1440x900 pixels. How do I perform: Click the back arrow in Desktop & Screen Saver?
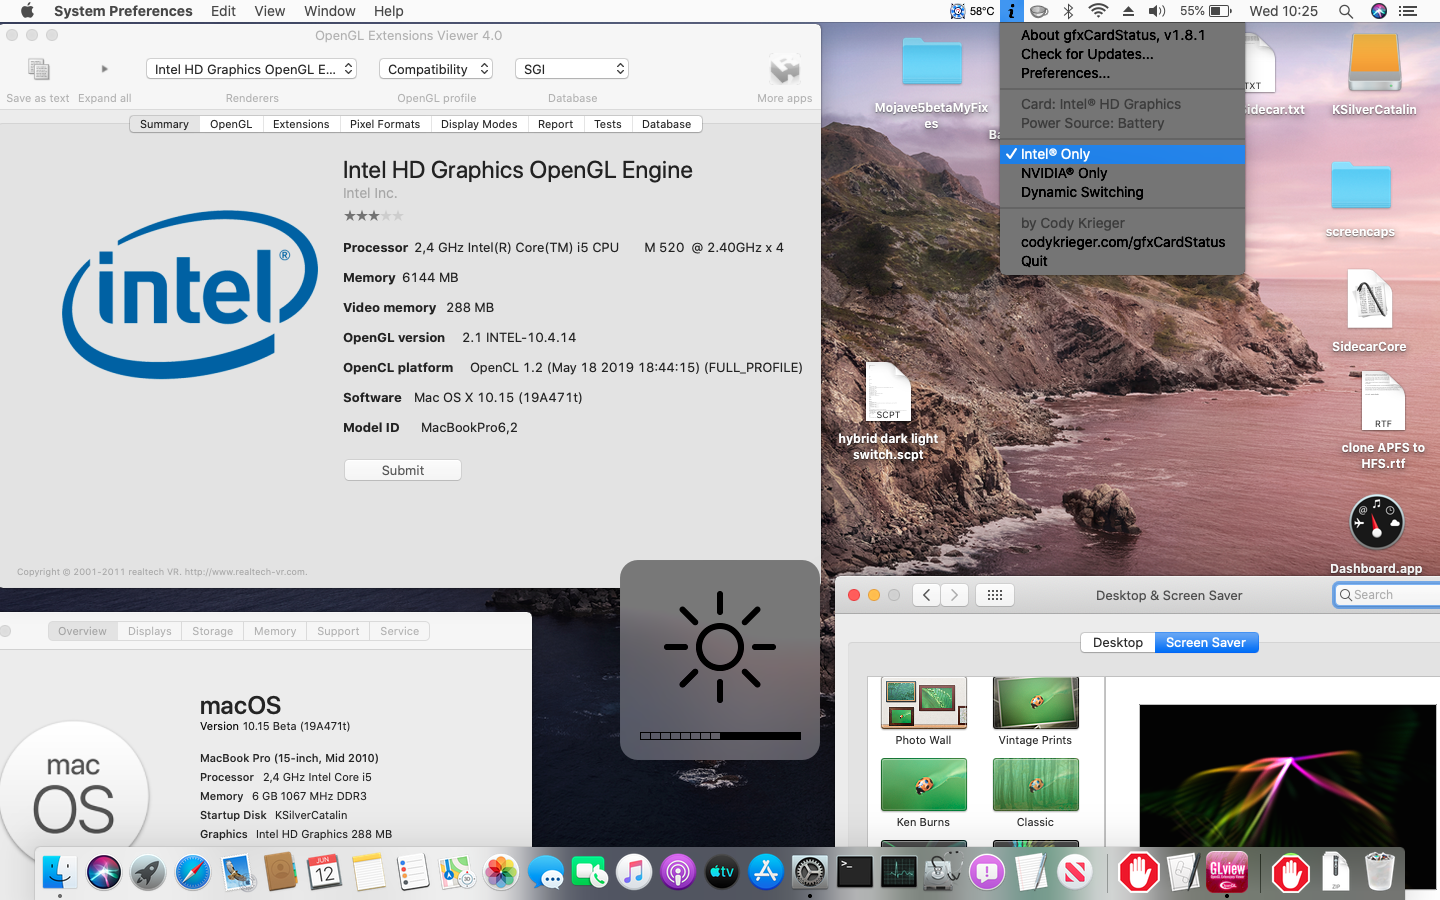point(927,595)
